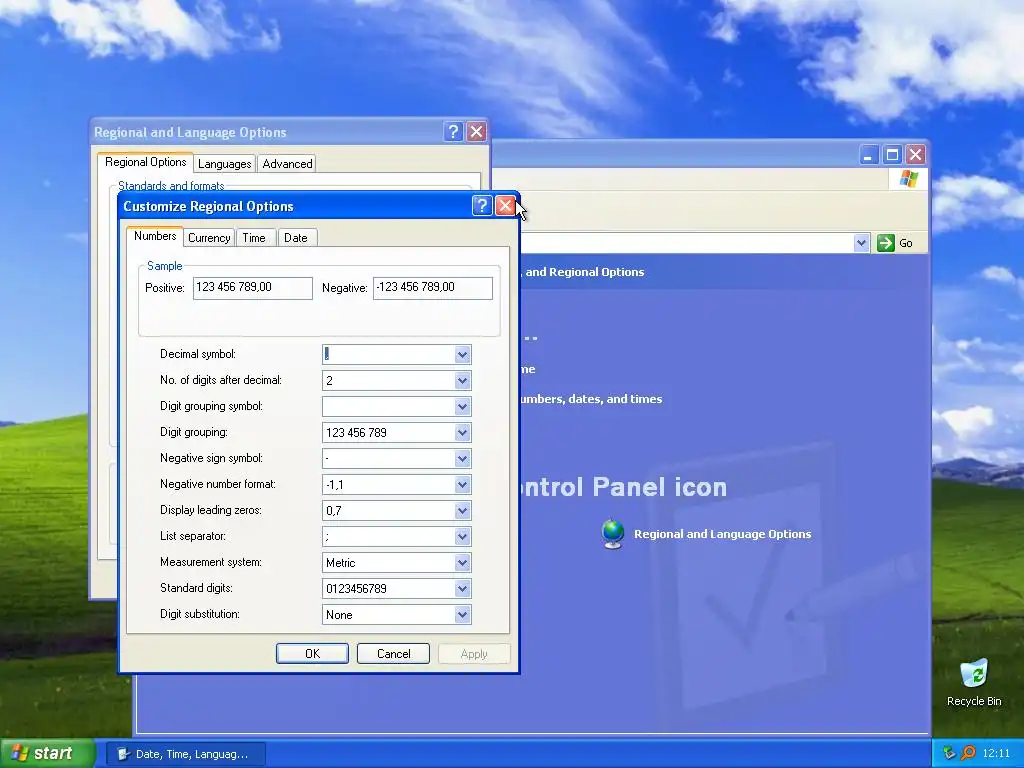This screenshot has height=768, width=1024.
Task: Minimize the Control Panel window
Action: point(868,155)
